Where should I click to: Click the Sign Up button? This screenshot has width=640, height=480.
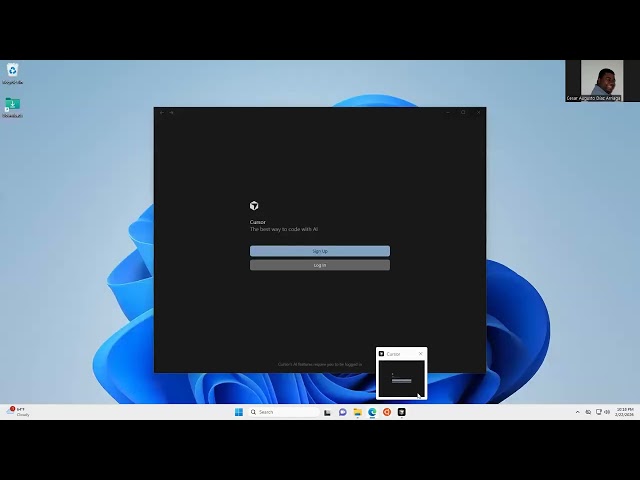pyautogui.click(x=320, y=251)
